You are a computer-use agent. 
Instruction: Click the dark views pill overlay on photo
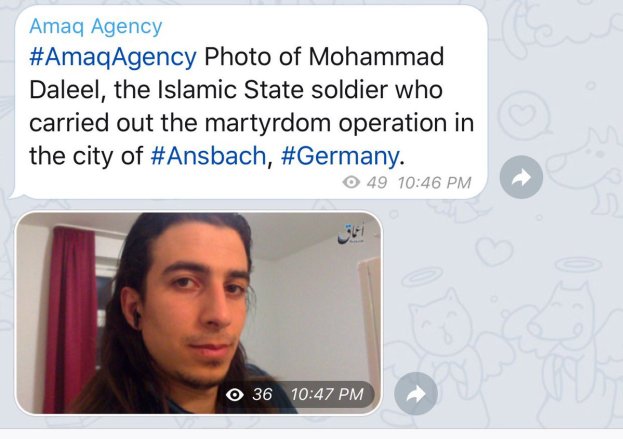point(295,395)
